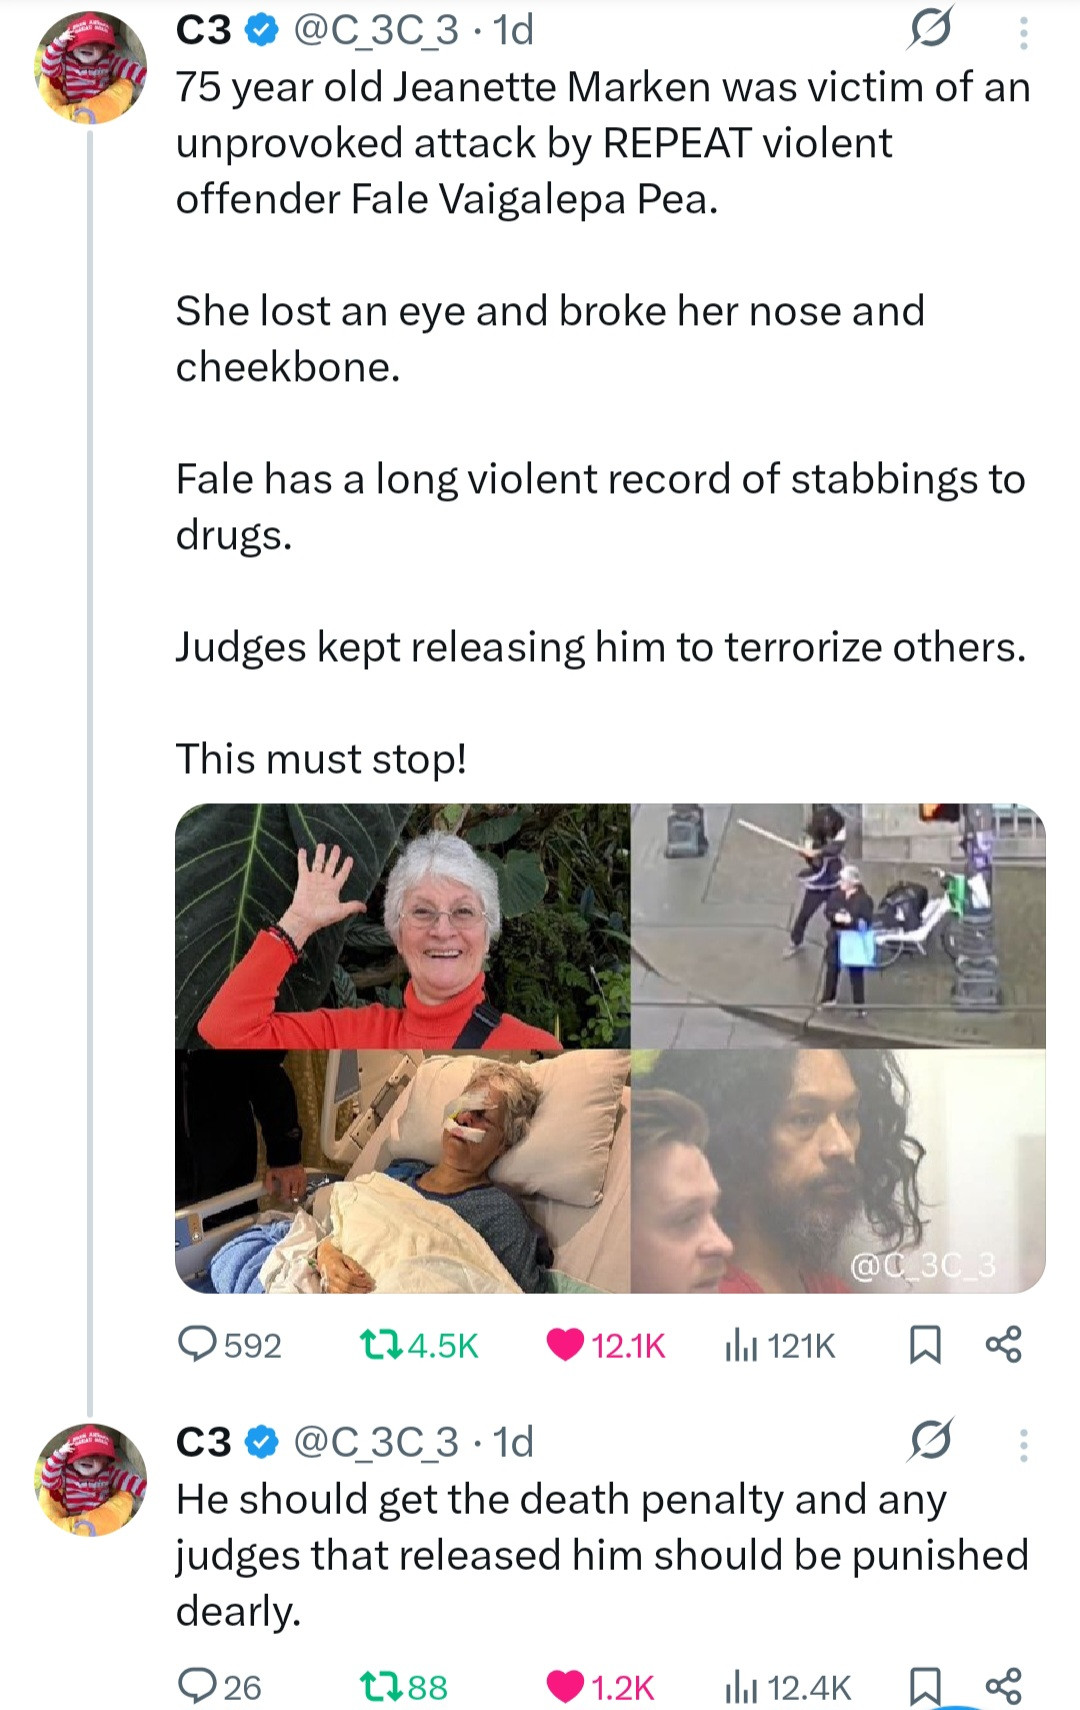
Task: Open Grok icon on the reply post
Action: (930, 1442)
